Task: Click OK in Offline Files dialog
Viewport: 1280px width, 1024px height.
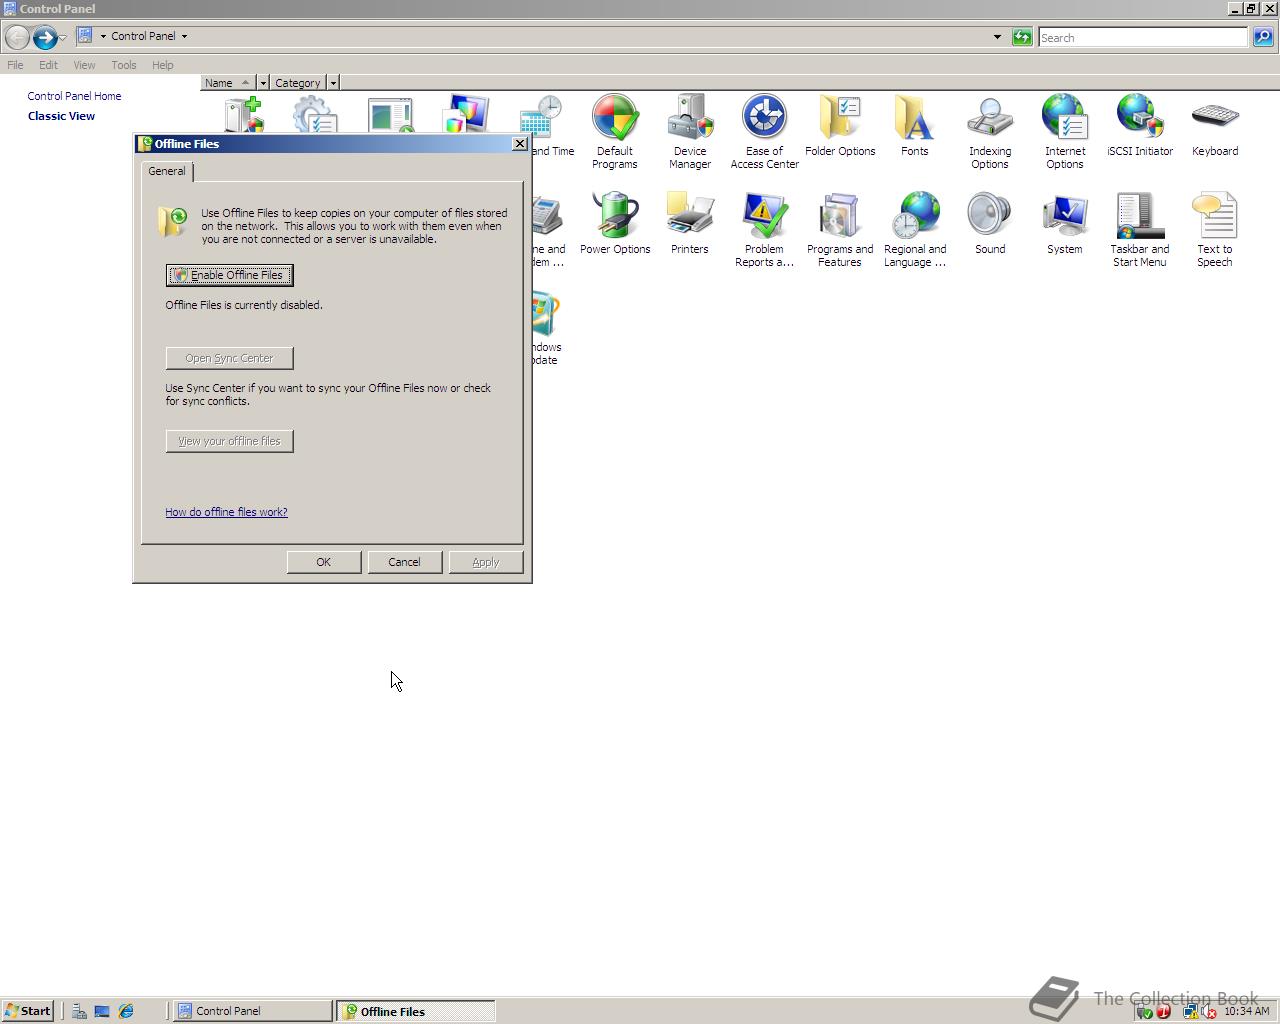Action: (x=323, y=562)
